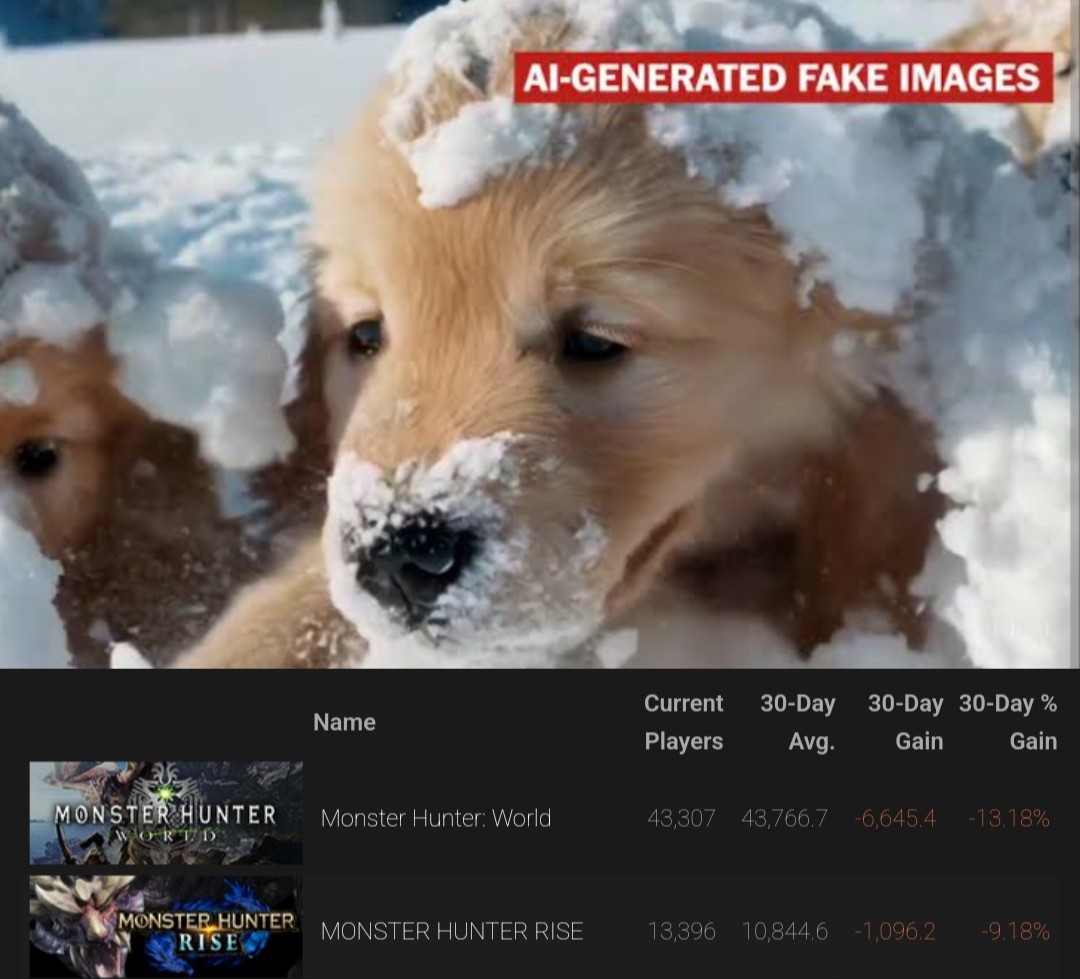
Task: Sort by the 30-Day Gain column header
Action: (x=905, y=722)
